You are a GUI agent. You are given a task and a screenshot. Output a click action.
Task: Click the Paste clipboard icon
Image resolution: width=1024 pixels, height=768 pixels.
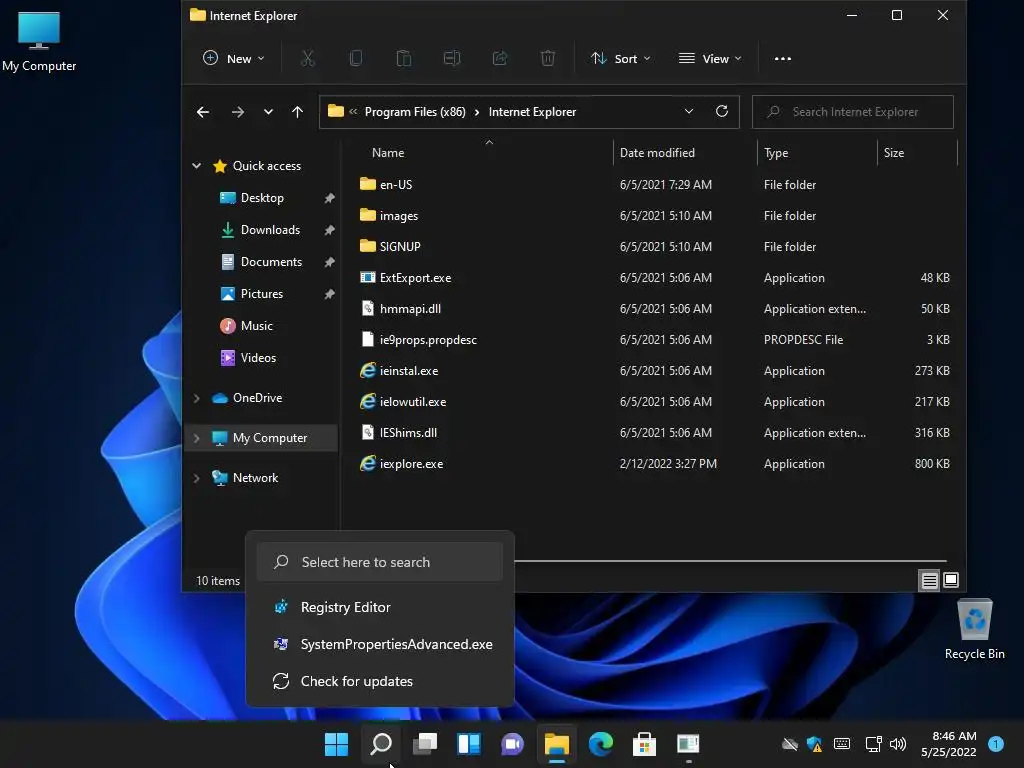(x=404, y=59)
